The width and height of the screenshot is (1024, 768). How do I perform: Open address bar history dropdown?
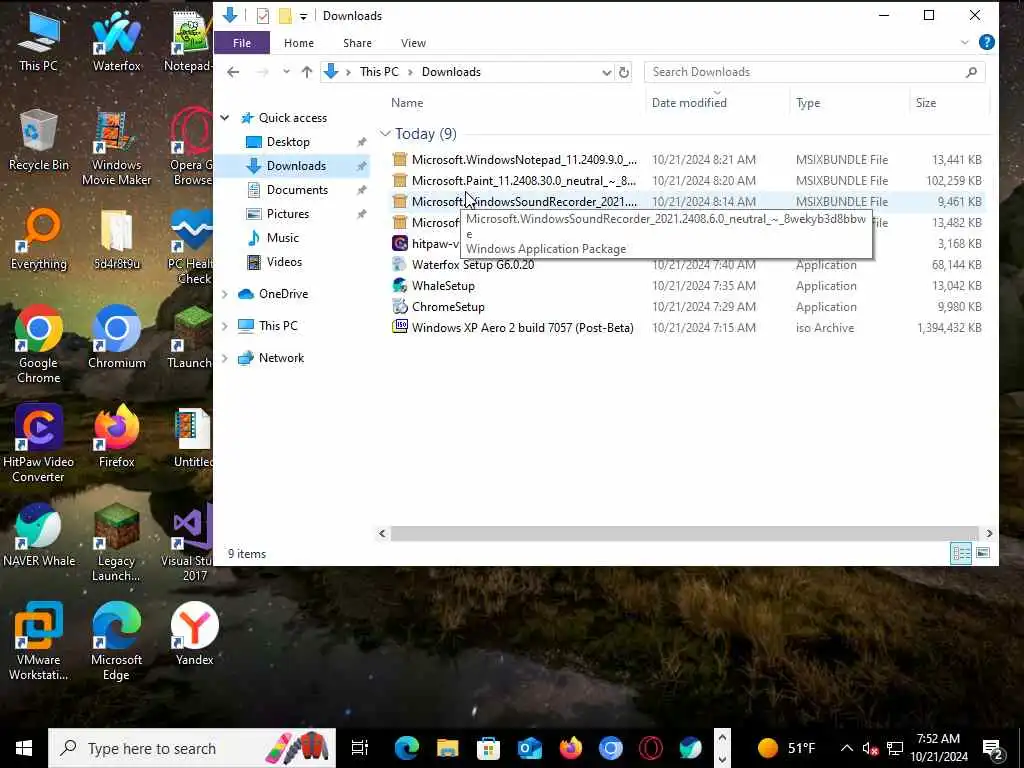[607, 72]
